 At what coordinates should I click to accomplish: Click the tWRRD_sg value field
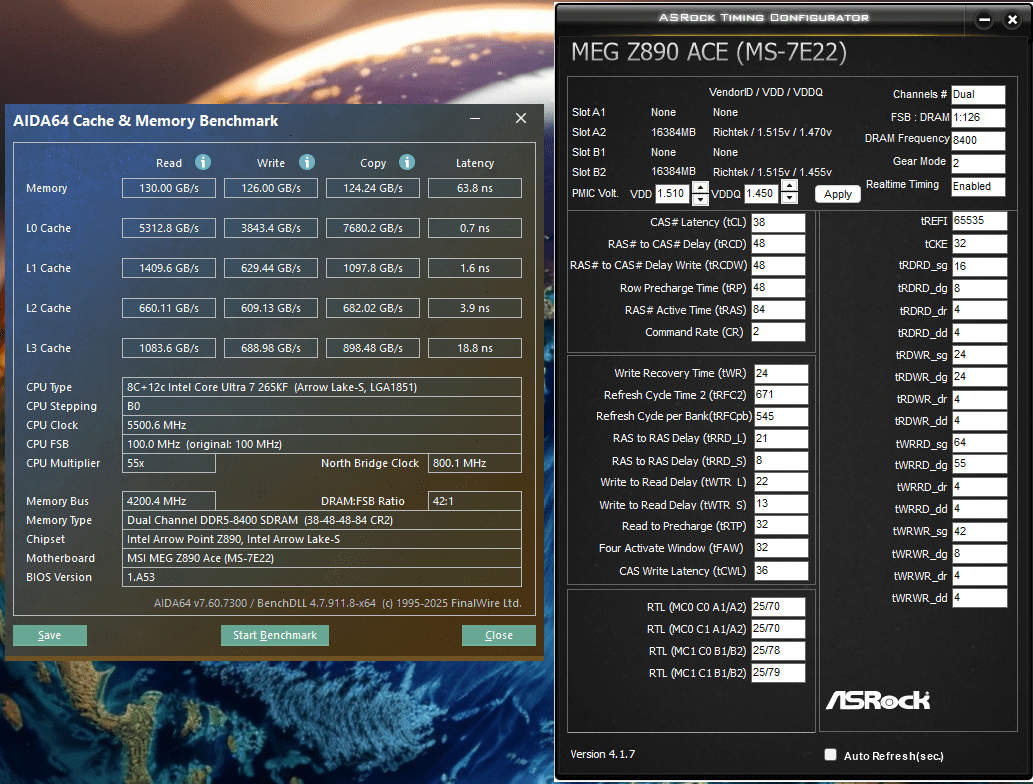click(x=979, y=443)
